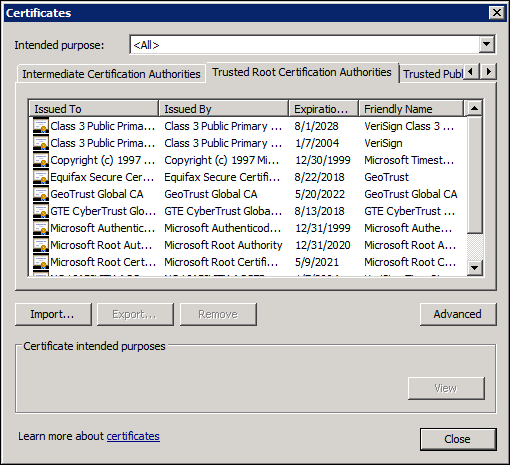Open the Trusted Publishers tab
The height and width of the screenshot is (465, 510).
tap(432, 74)
